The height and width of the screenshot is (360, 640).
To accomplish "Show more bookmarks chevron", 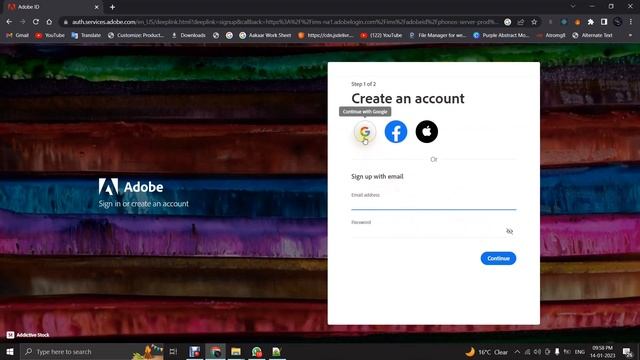I will [630, 36].
